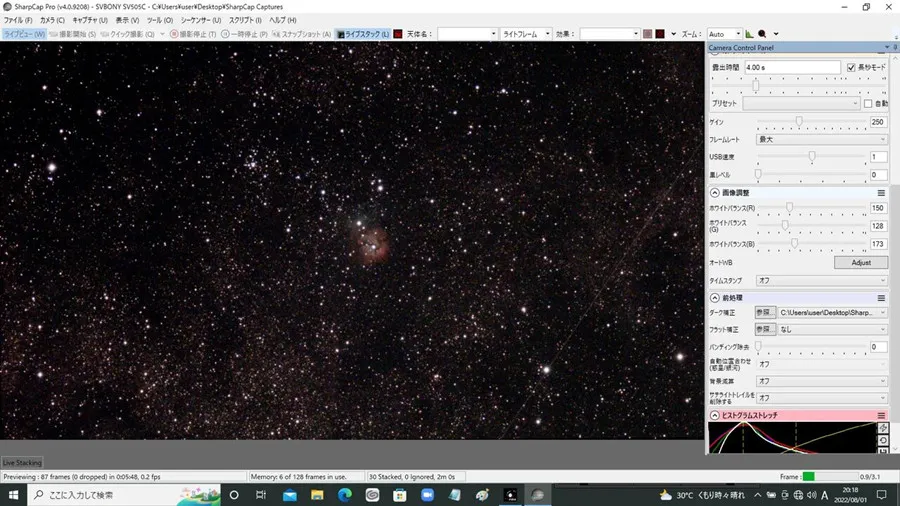Open the 効果 effects dropdown
The image size is (900, 506).
pyautogui.click(x=609, y=34)
